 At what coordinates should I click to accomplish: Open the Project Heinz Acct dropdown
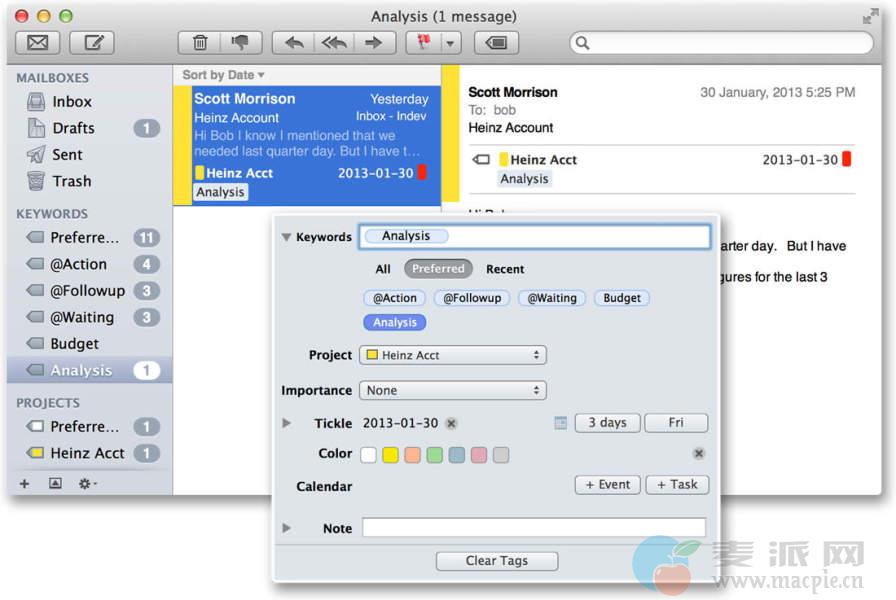(453, 355)
